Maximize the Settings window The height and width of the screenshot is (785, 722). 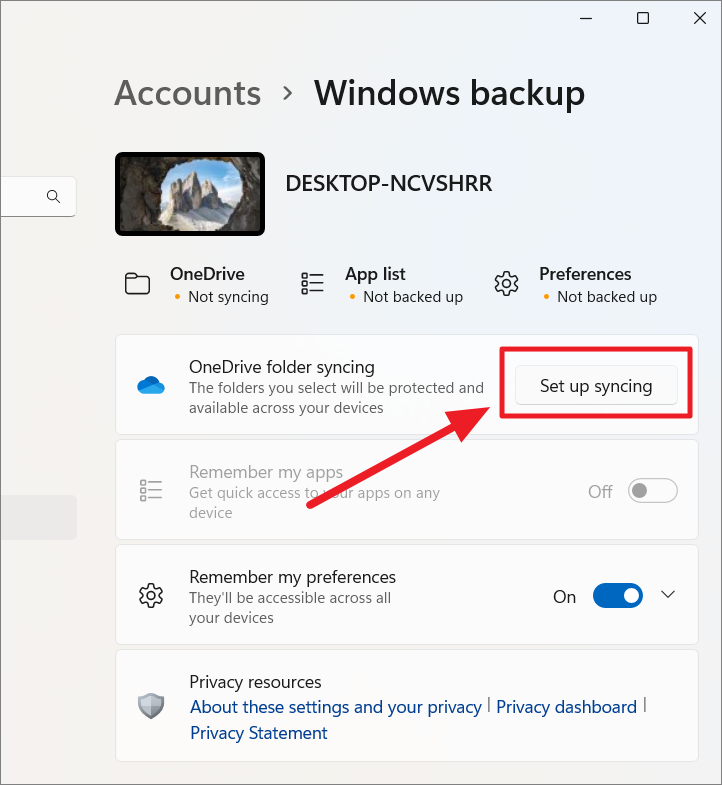point(643,19)
